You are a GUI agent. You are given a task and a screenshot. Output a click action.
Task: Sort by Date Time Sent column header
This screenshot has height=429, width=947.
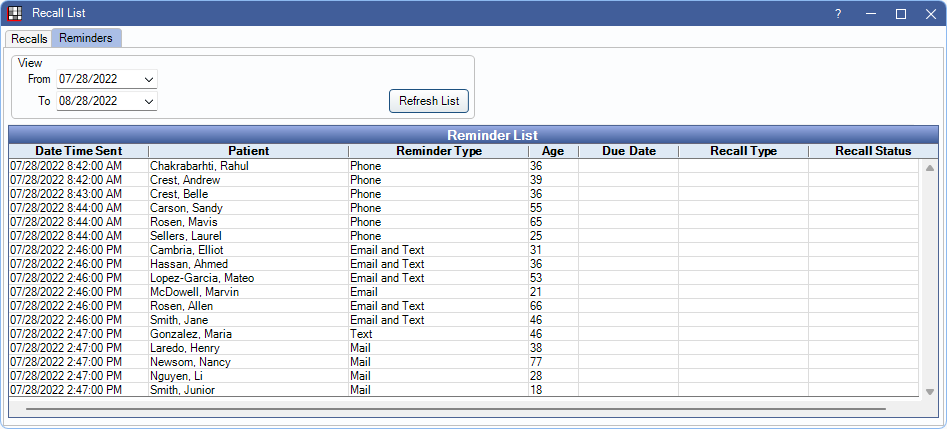[78, 151]
